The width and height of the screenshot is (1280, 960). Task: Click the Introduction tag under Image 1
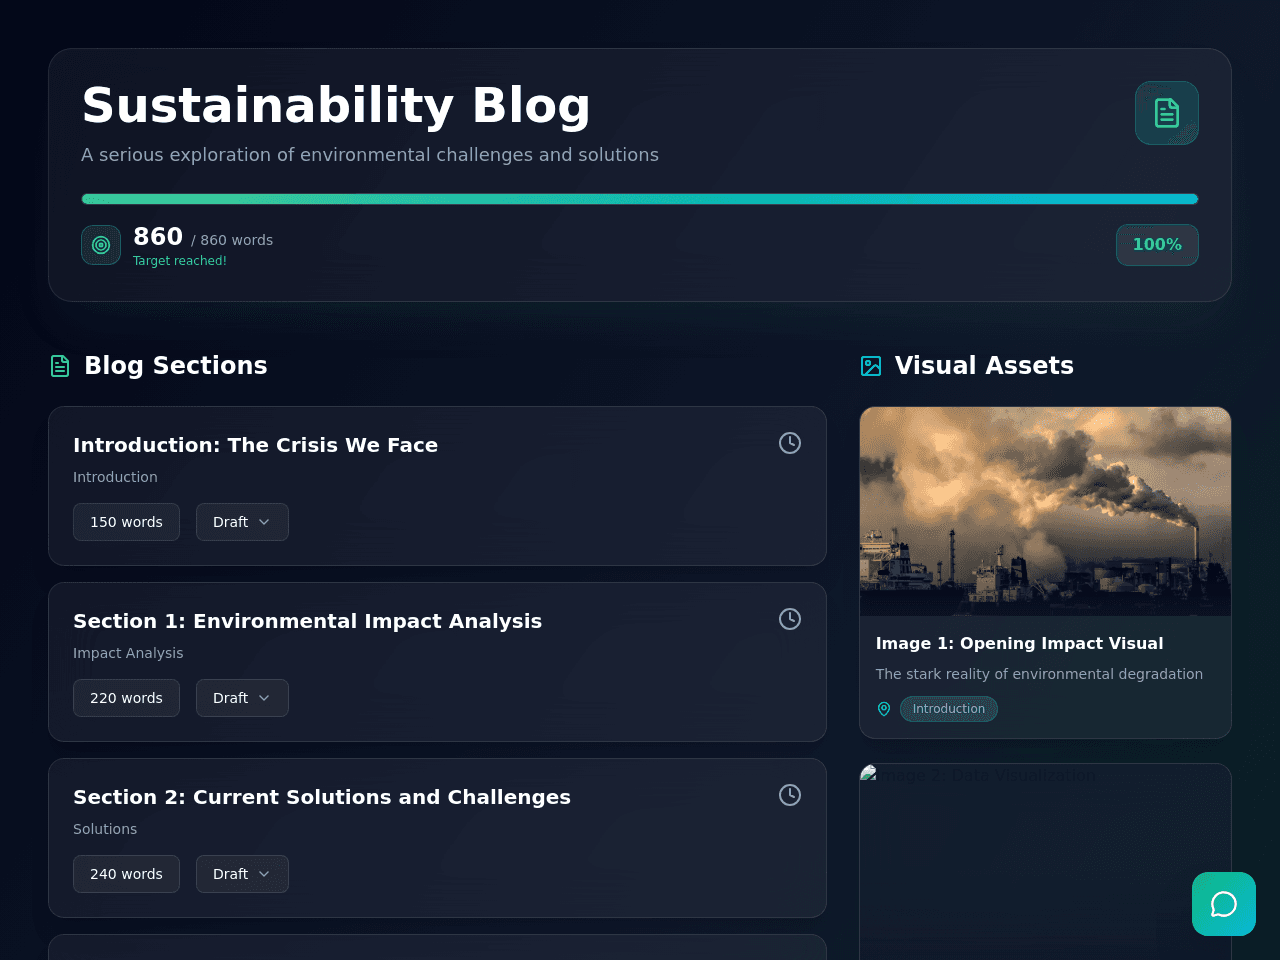949,709
